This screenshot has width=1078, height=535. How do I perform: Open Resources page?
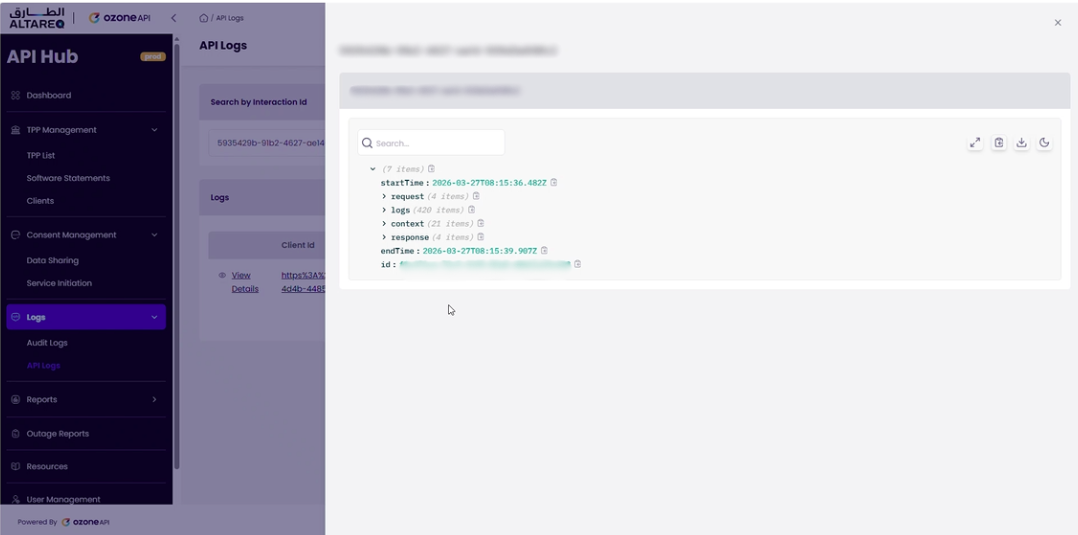click(47, 466)
